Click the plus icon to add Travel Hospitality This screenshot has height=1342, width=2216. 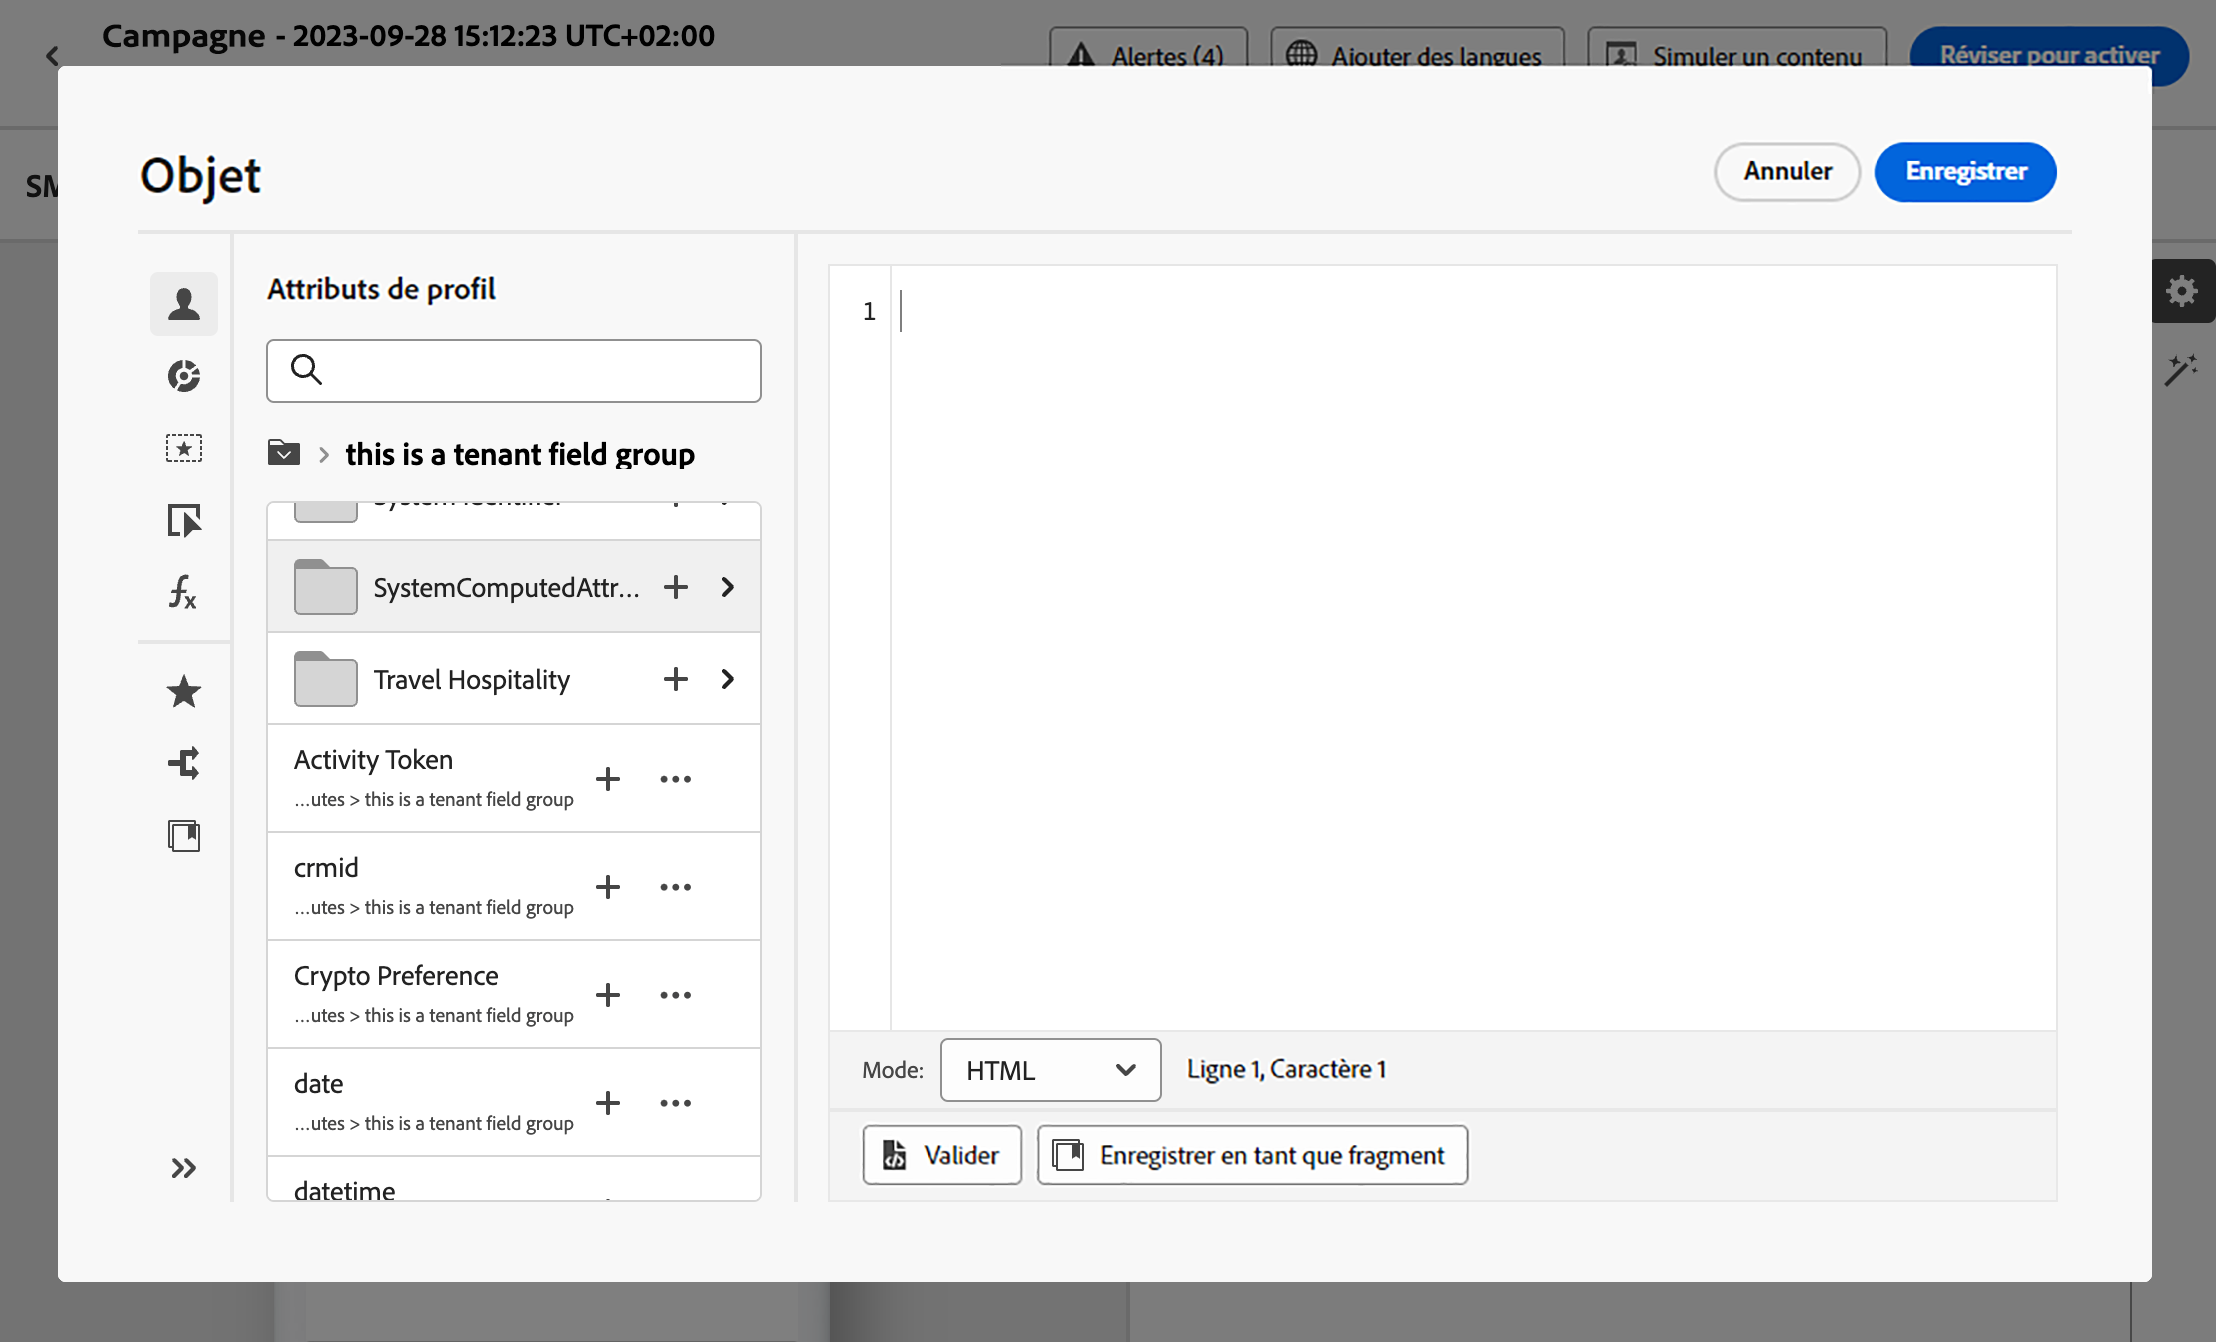click(676, 680)
